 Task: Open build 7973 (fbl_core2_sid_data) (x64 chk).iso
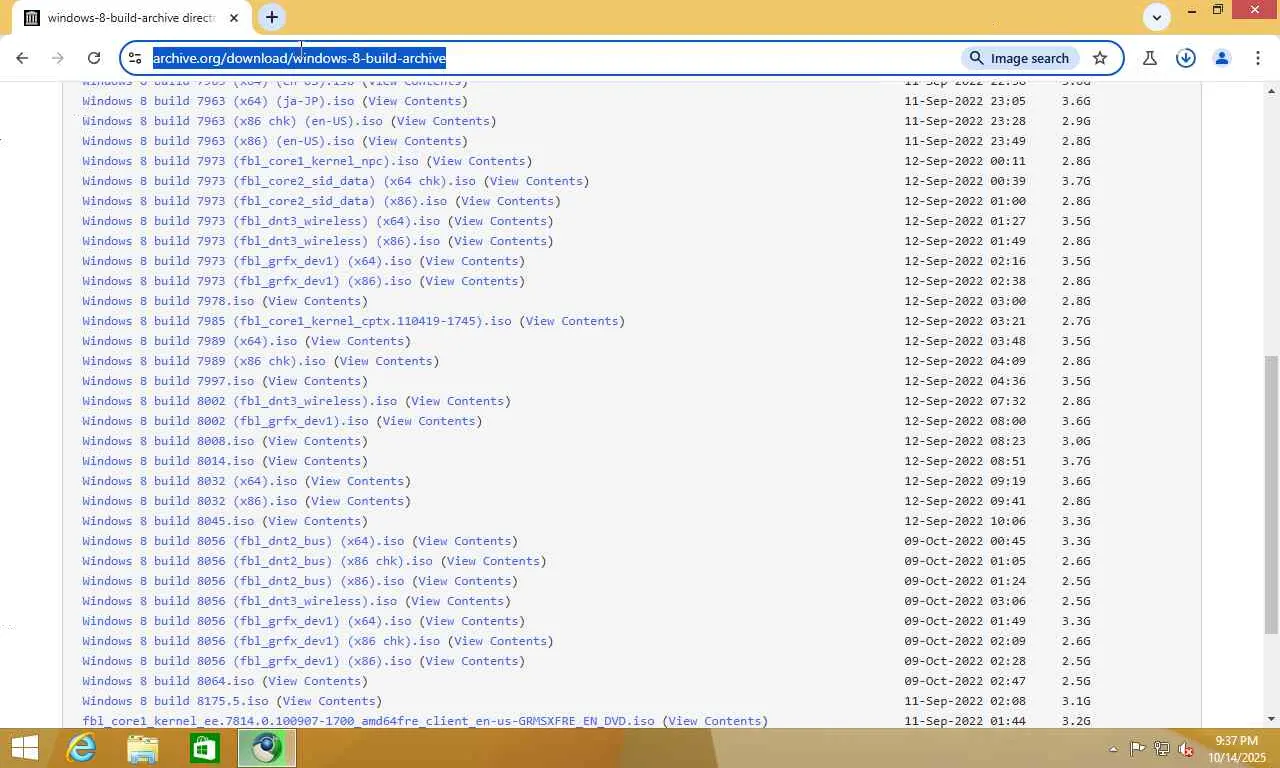point(279,181)
